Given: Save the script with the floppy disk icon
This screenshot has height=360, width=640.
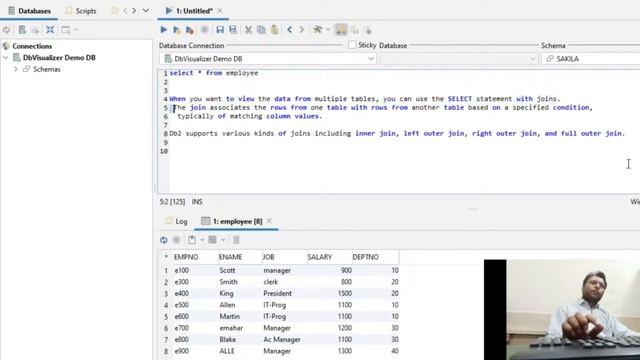Looking at the screenshot, I should (x=220, y=30).
